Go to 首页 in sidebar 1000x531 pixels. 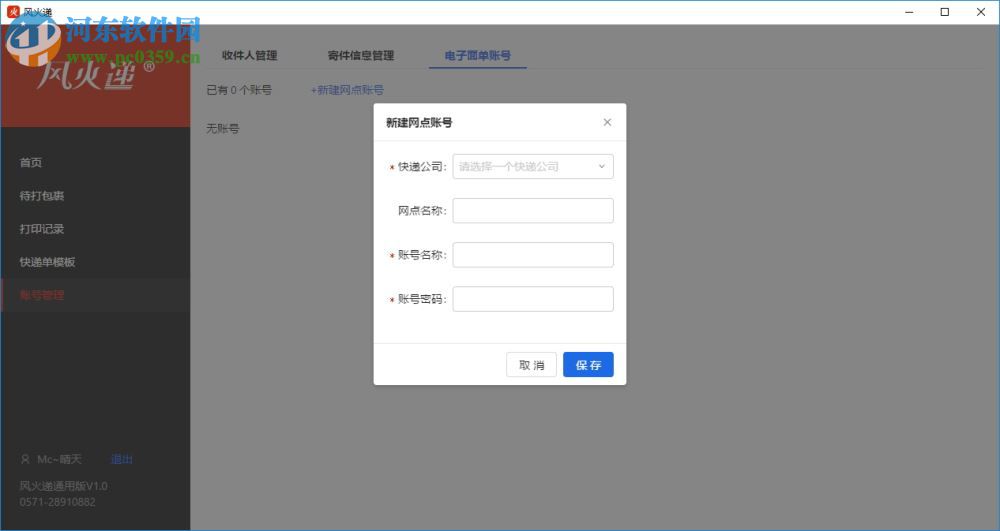click(31, 163)
